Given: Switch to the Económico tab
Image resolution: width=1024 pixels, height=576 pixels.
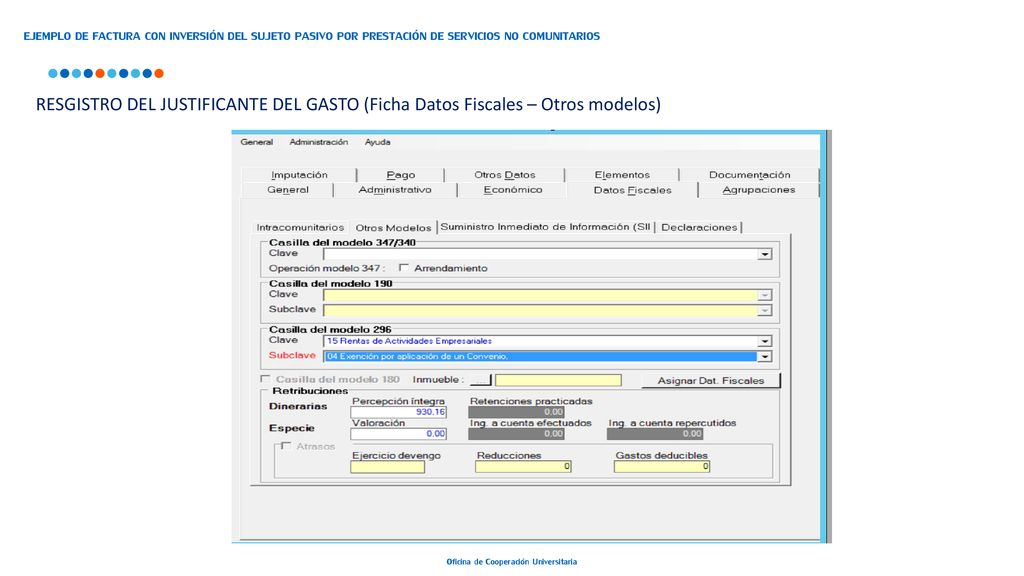Looking at the screenshot, I should (513, 189).
